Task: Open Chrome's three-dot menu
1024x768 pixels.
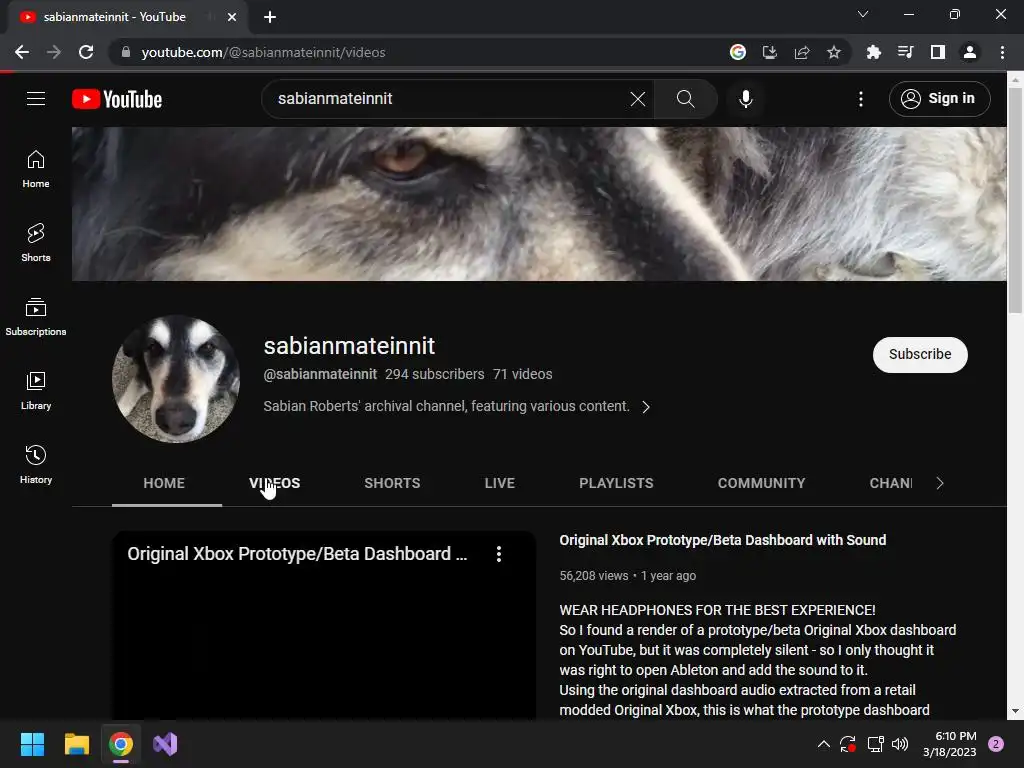Action: [x=1002, y=52]
